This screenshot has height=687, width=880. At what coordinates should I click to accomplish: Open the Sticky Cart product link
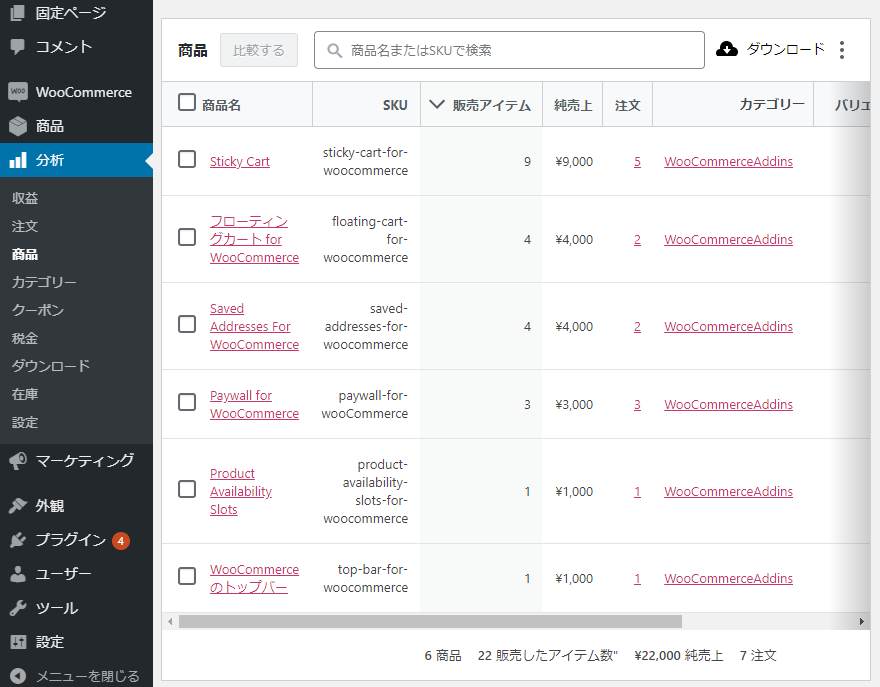pyautogui.click(x=240, y=162)
